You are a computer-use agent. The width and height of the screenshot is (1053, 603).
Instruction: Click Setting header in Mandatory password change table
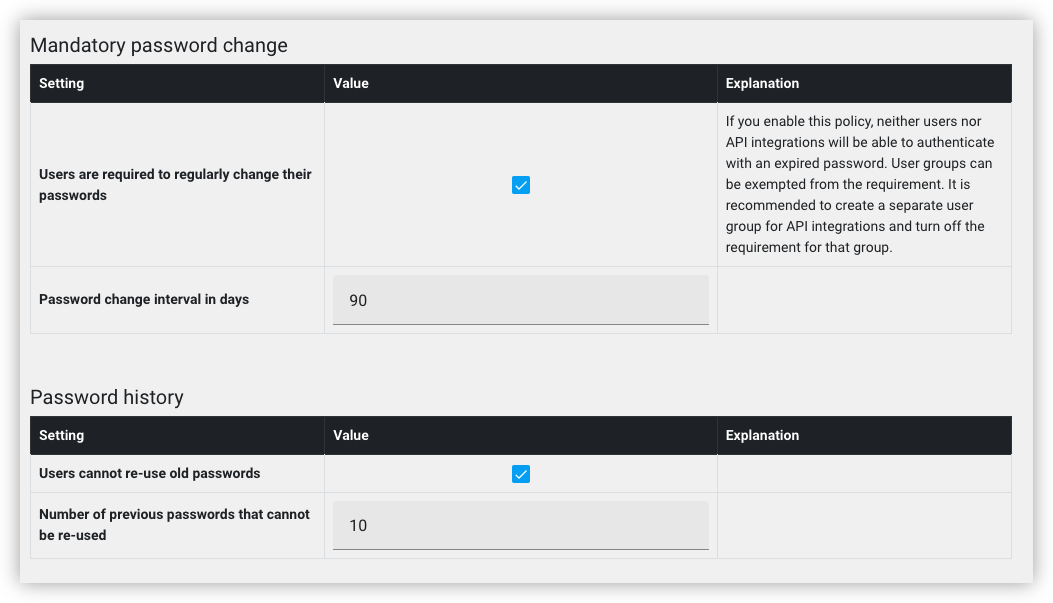pos(61,83)
